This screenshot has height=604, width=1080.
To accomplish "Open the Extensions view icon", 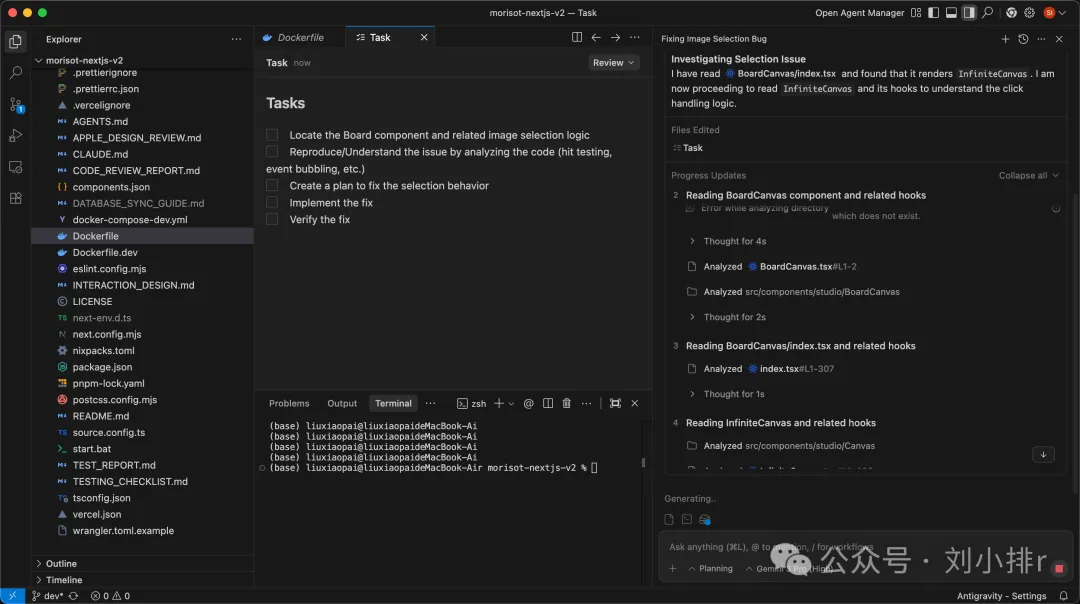I will pos(15,198).
